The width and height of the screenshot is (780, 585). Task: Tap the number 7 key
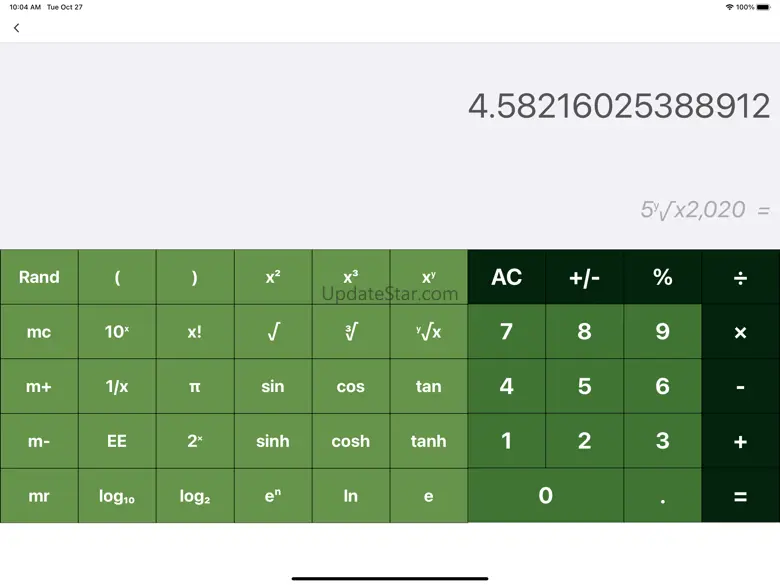point(506,332)
